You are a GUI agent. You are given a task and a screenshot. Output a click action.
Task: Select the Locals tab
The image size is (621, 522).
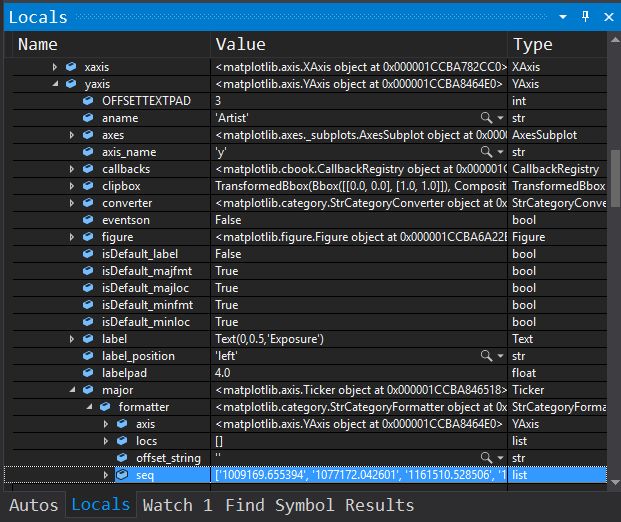[x=101, y=505]
